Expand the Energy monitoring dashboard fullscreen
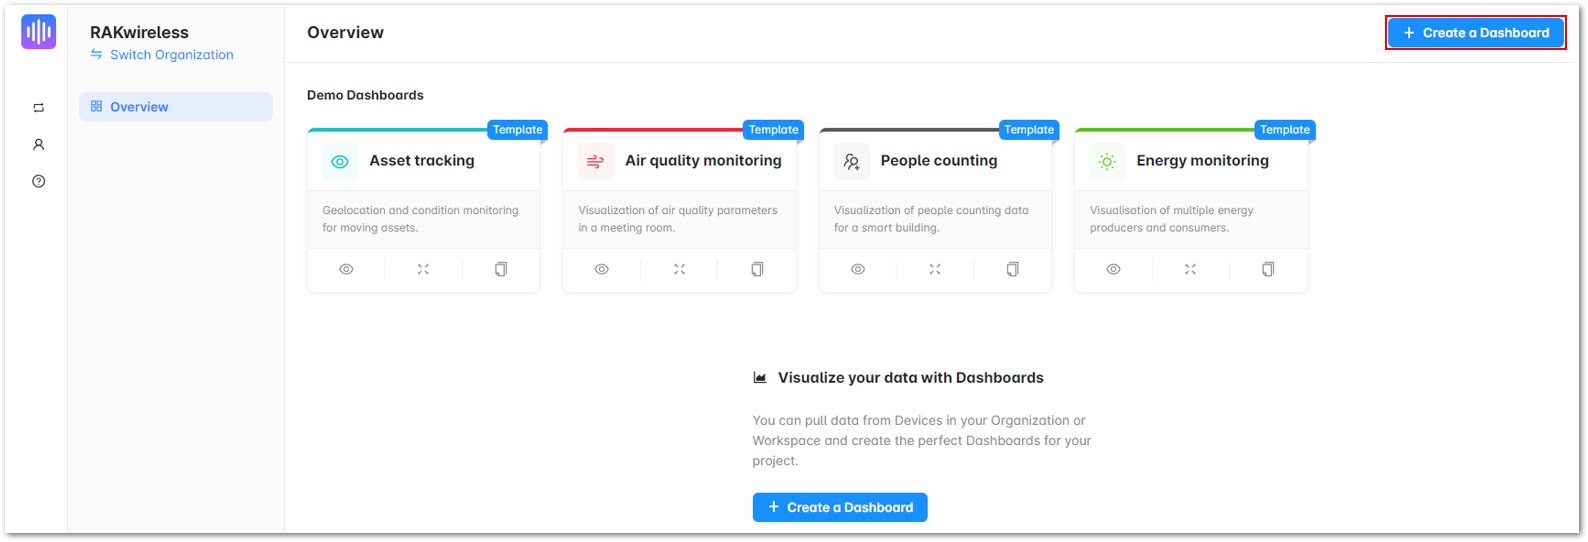This screenshot has width=1588, height=542. coord(1190,269)
